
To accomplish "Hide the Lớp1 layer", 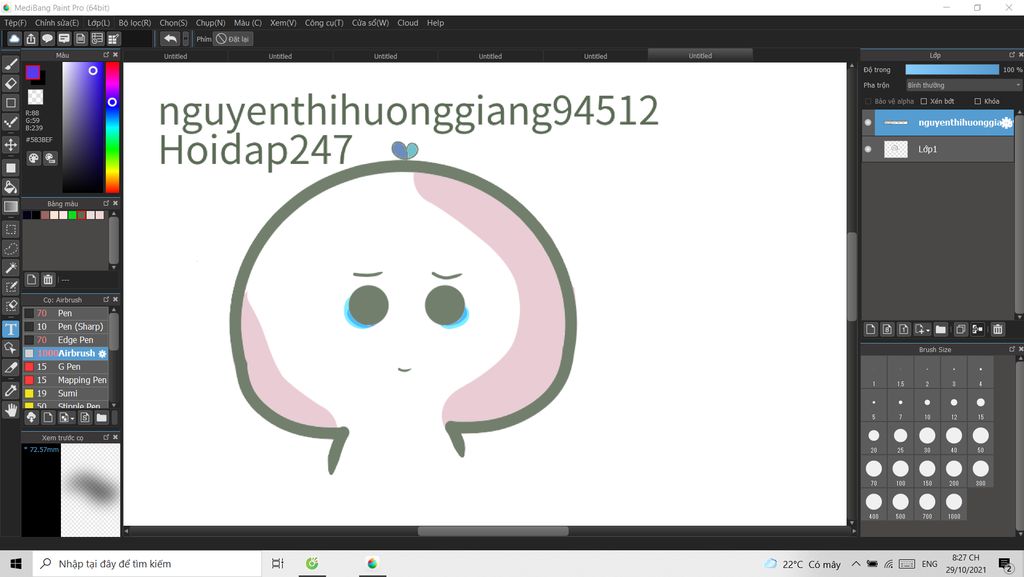I will 868,149.
